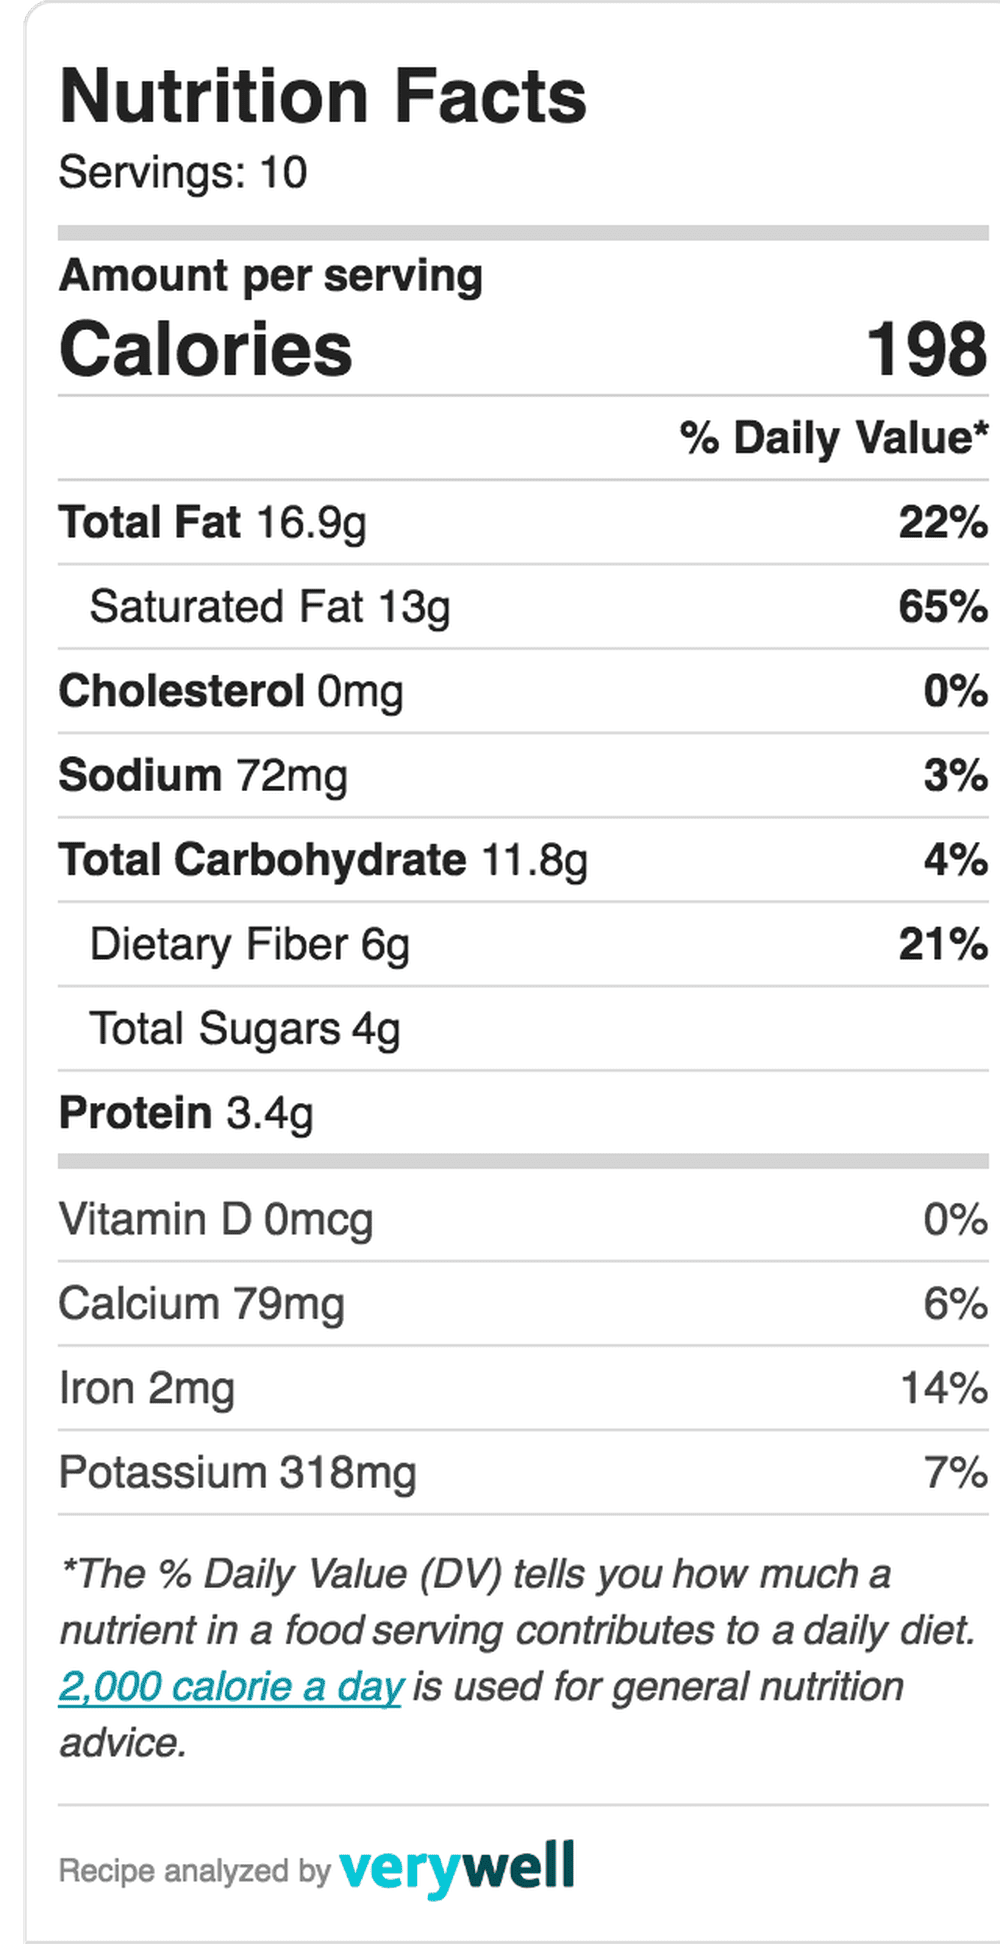The image size is (1000, 1944).
Task: Select the Amount per serving label
Action: point(271,276)
